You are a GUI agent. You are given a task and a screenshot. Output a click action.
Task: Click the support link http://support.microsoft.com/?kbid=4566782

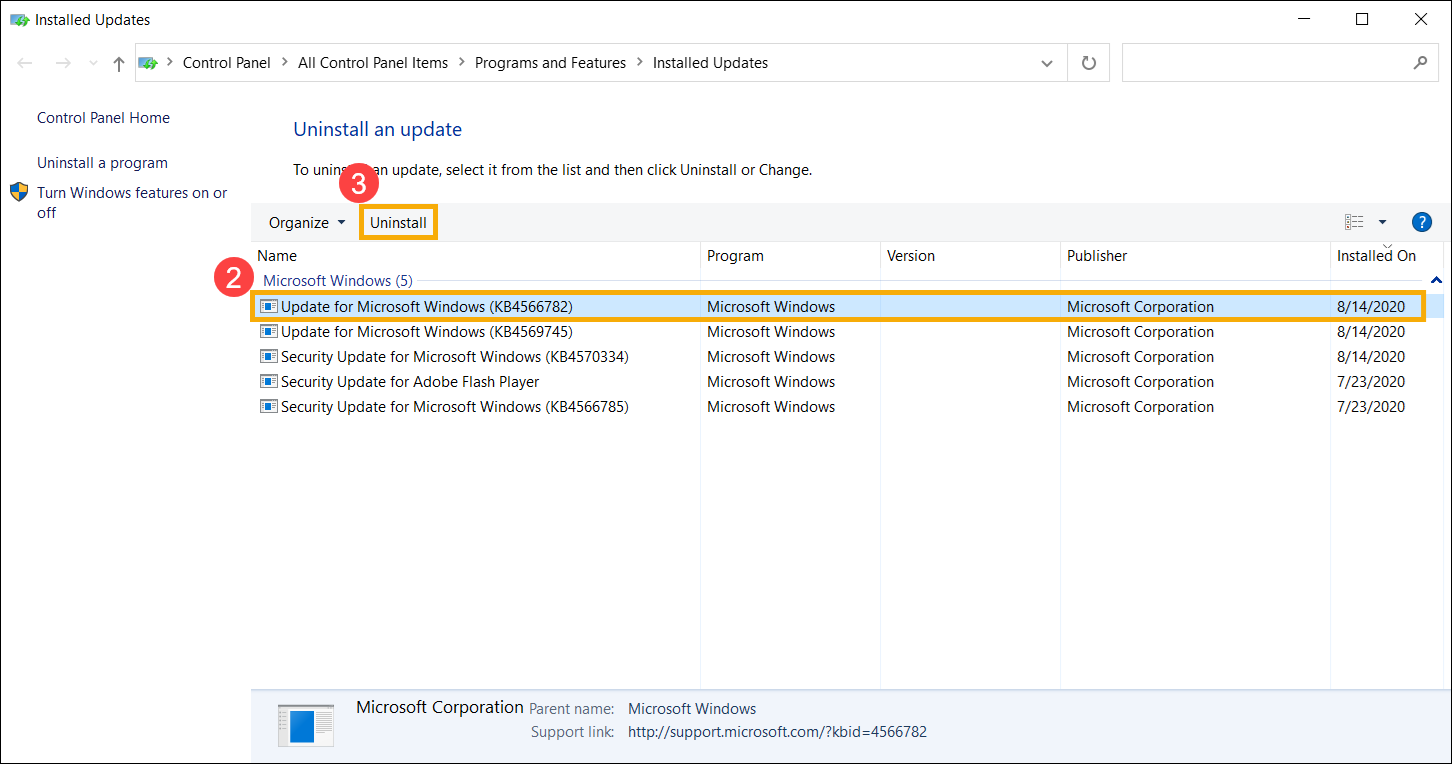pos(777,732)
